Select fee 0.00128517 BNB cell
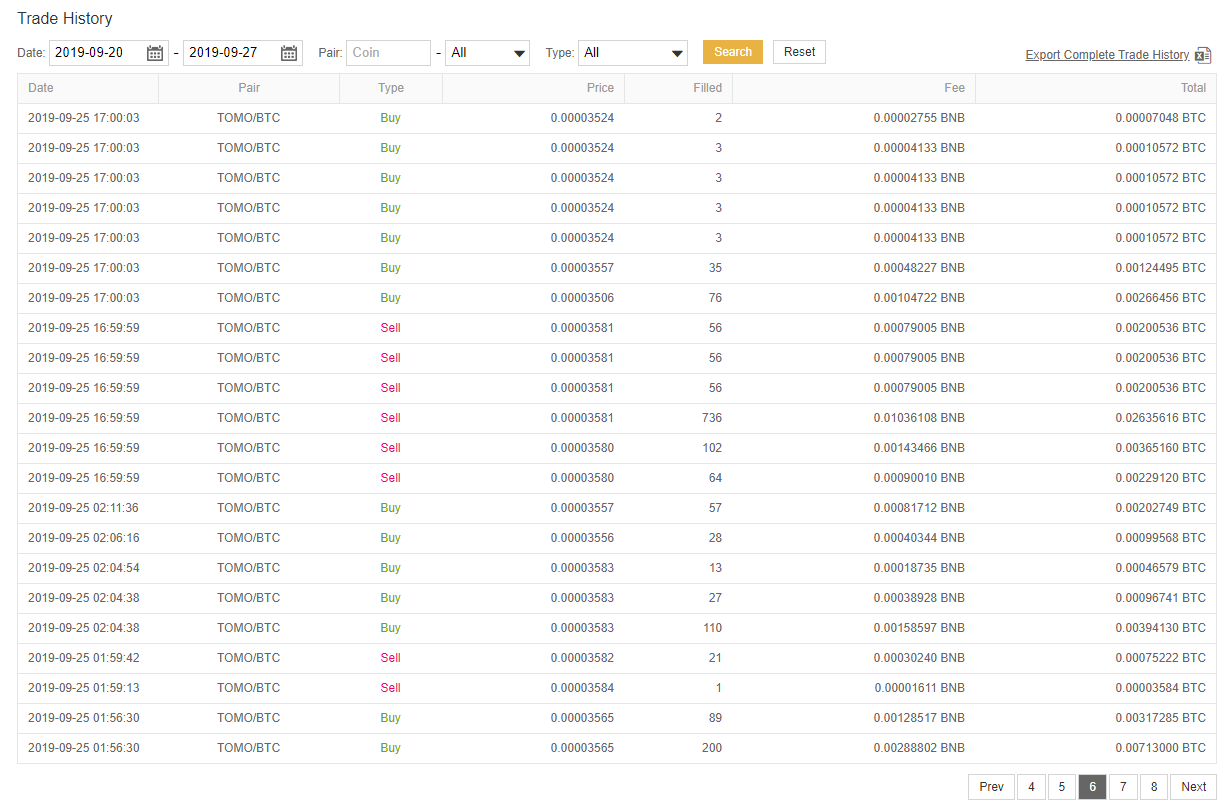Image resolution: width=1228 pixels, height=807 pixels. point(919,718)
